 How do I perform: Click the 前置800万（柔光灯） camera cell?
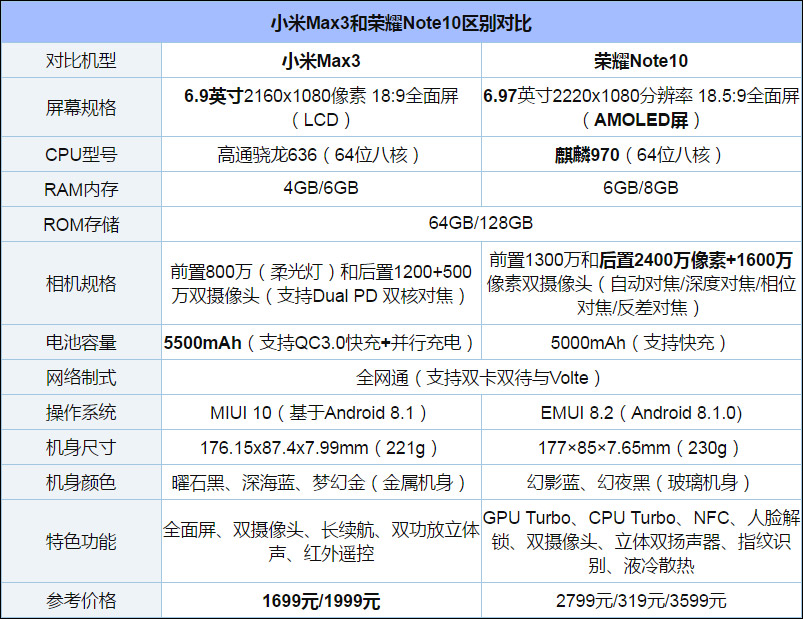point(321,284)
